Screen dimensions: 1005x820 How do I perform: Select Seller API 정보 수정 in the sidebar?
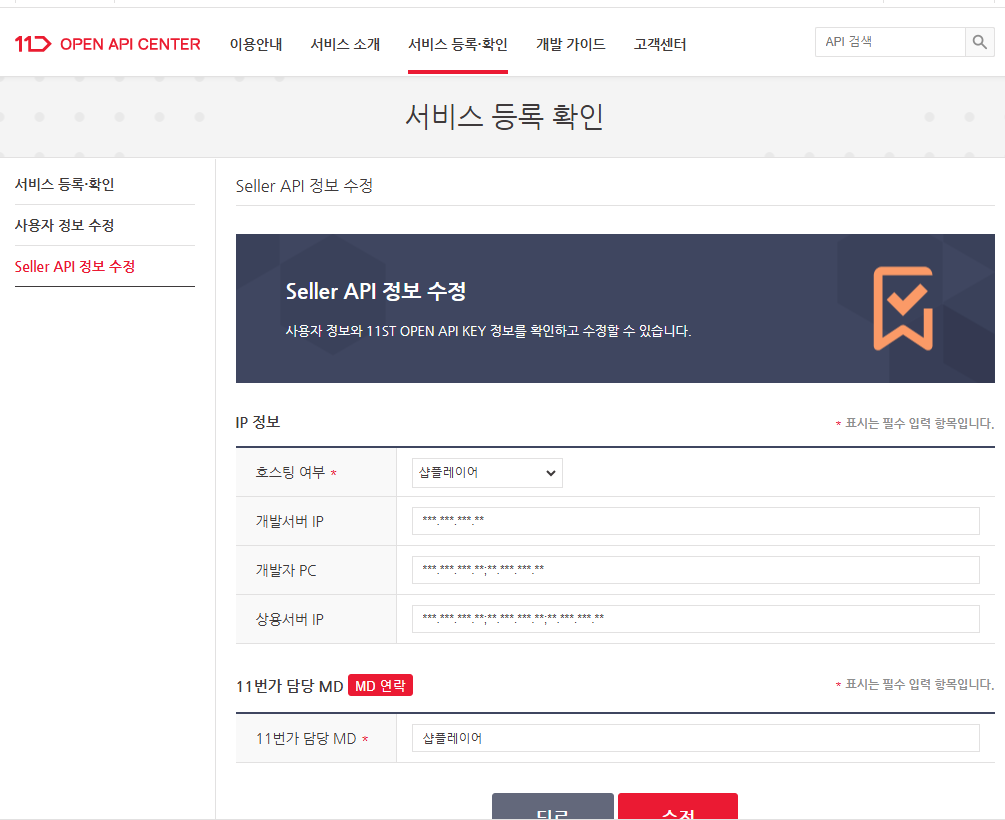tap(75, 267)
